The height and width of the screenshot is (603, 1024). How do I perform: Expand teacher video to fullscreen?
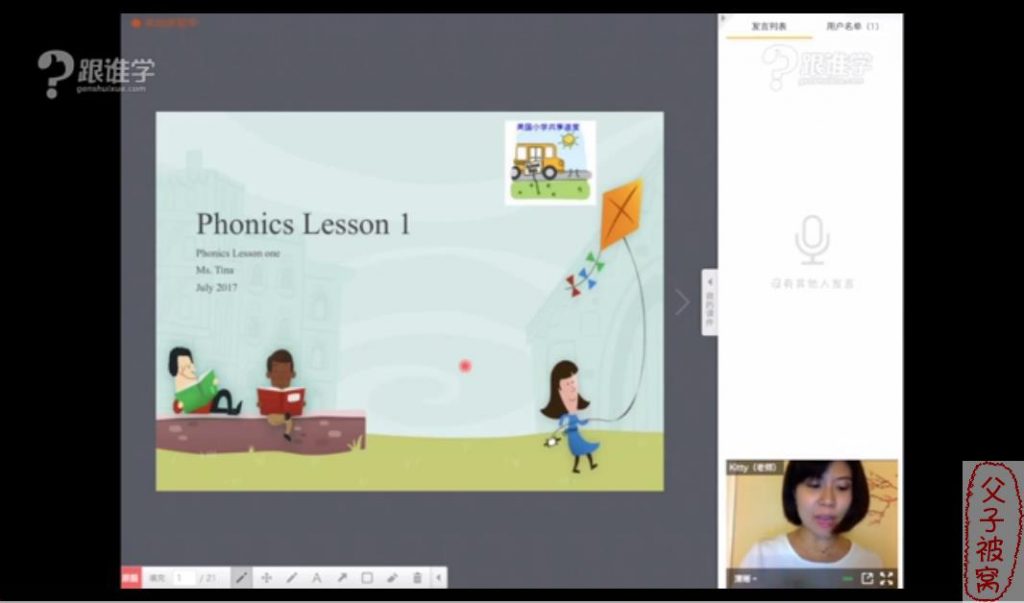886,578
